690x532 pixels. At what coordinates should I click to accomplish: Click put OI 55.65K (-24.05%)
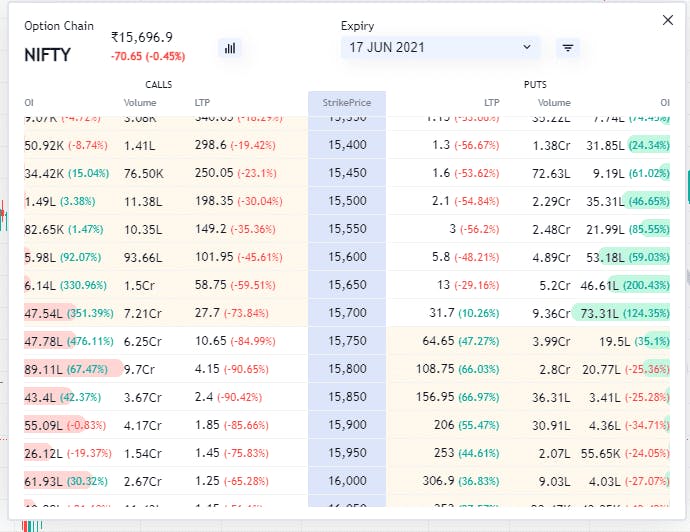pyautogui.click(x=625, y=453)
